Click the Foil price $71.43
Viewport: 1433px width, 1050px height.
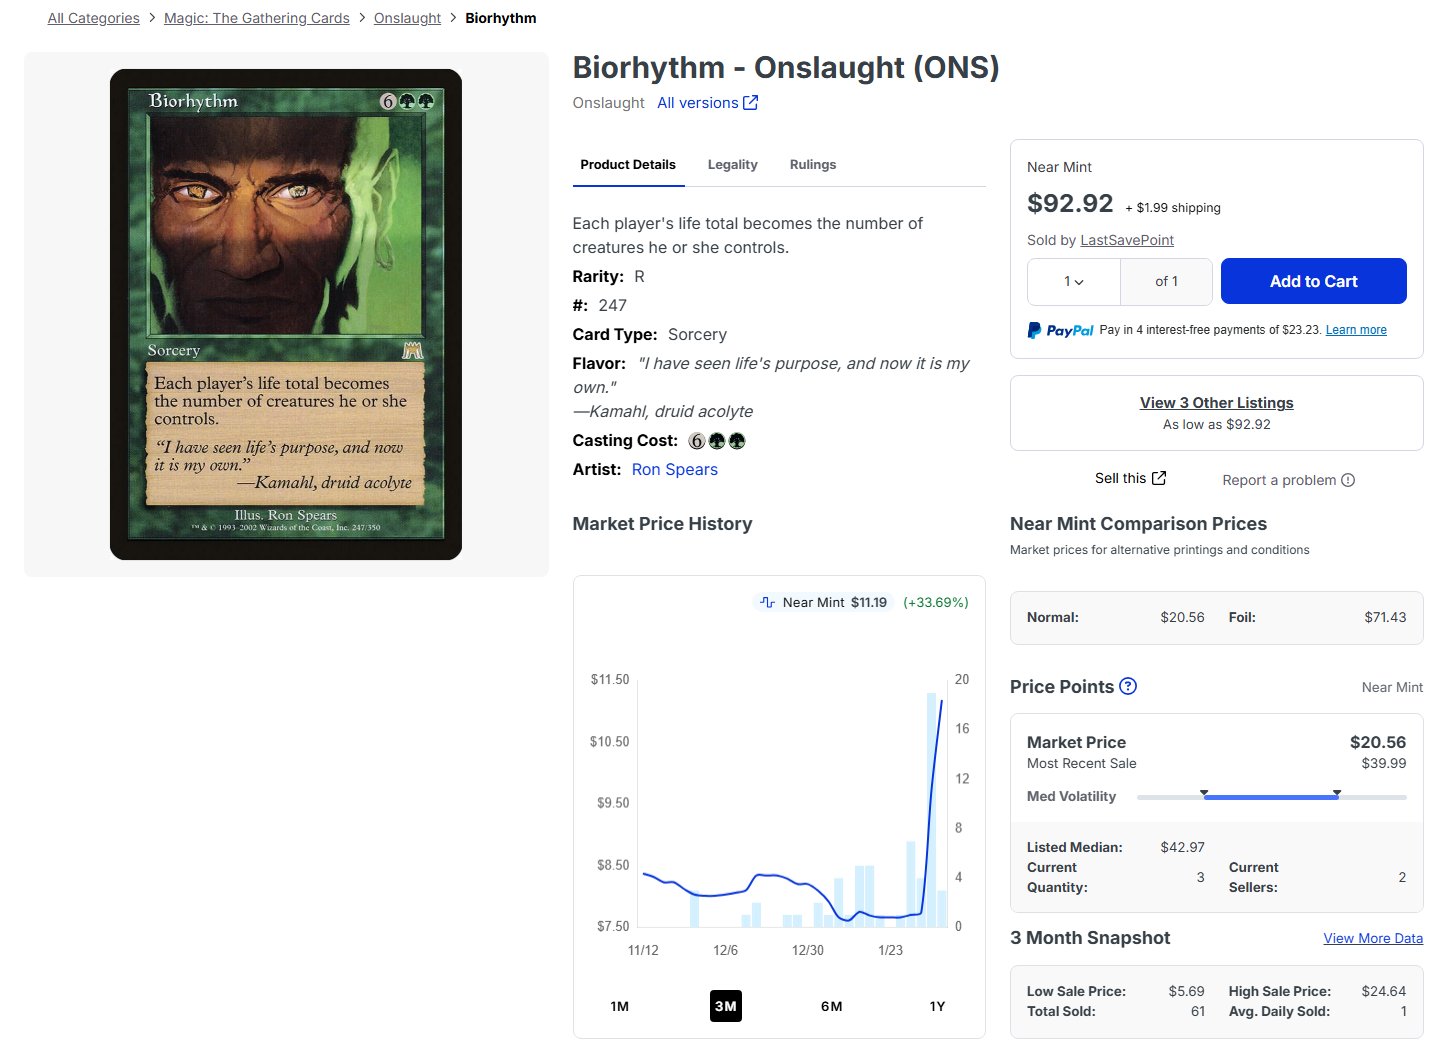[x=1385, y=617]
